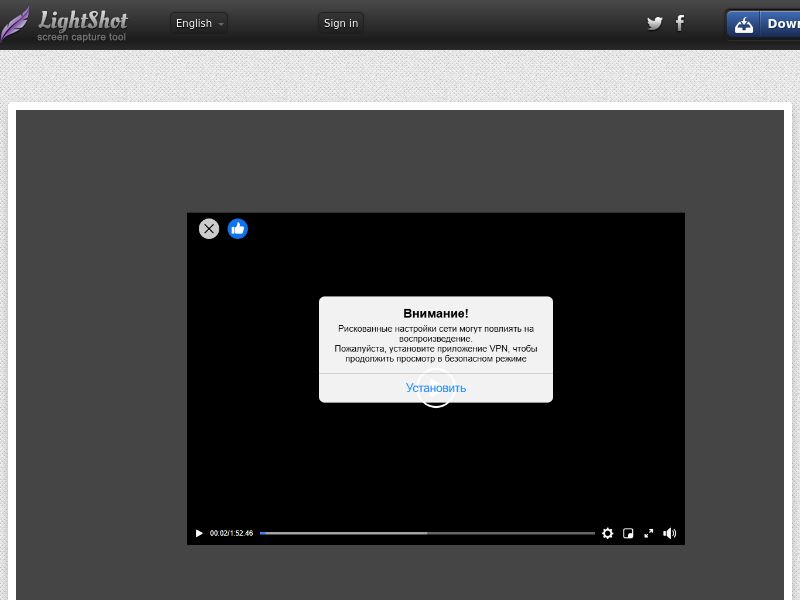Toggle picture-in-picture mode icon
Screen dimensions: 800x600
628,533
